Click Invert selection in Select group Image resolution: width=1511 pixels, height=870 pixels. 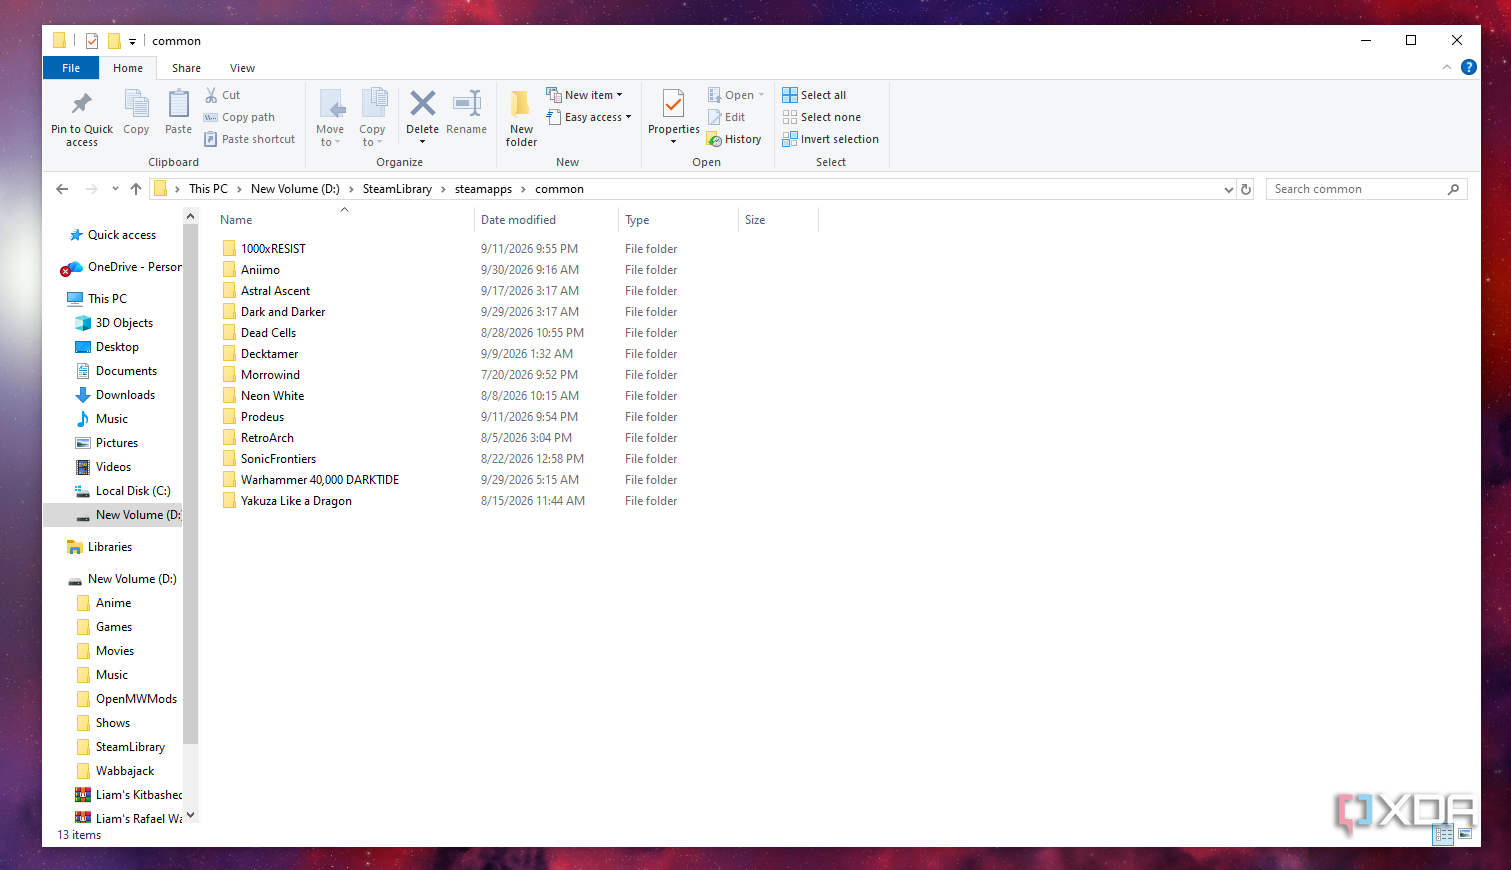(x=830, y=139)
